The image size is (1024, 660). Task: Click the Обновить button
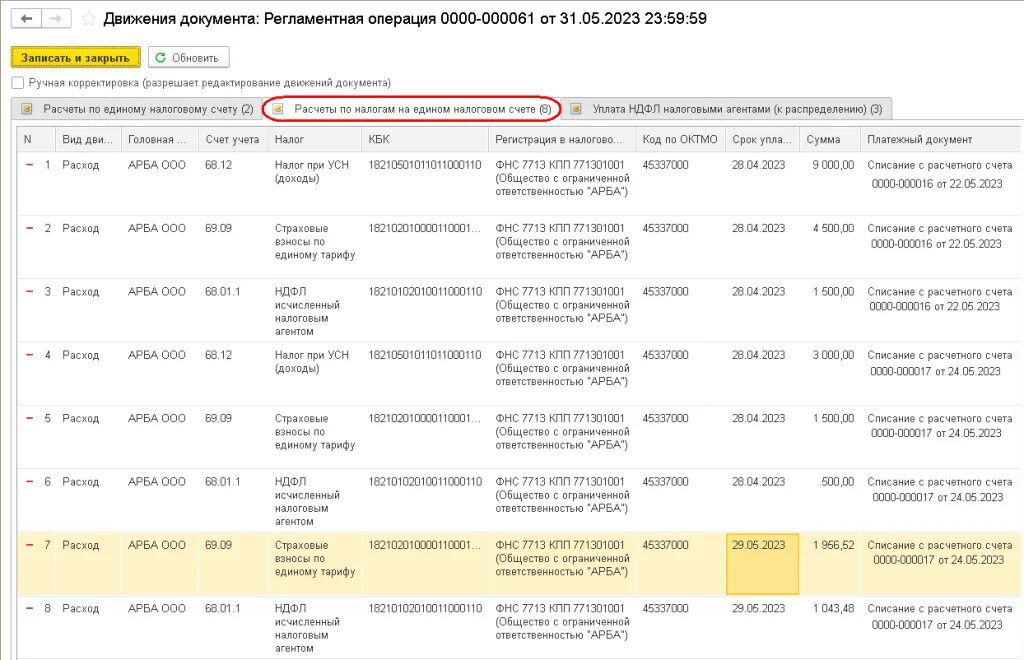point(188,57)
